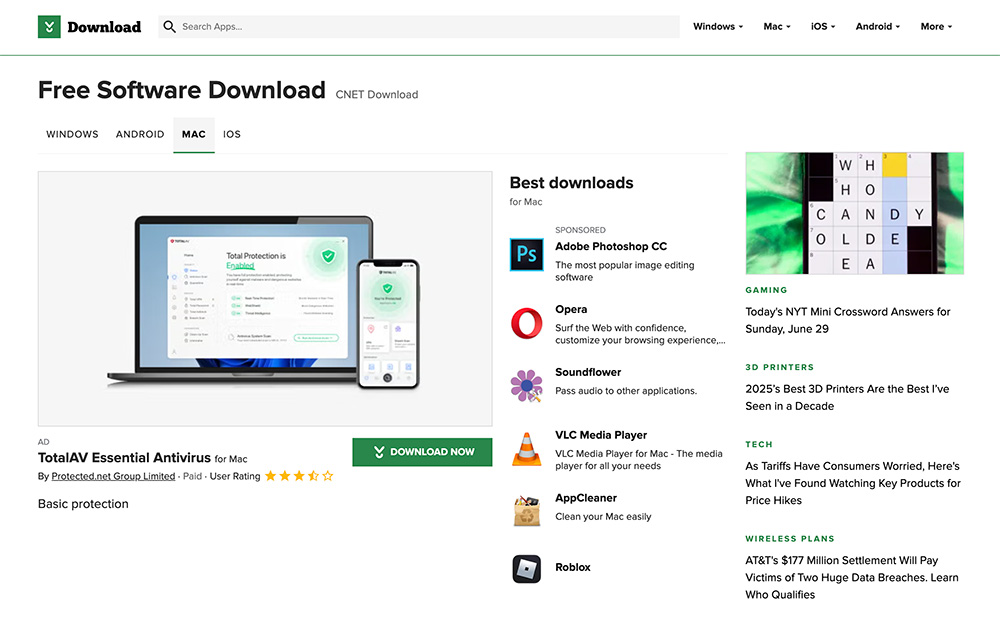Switch to the WINDOWS tab
1000x618 pixels.
(x=72, y=135)
